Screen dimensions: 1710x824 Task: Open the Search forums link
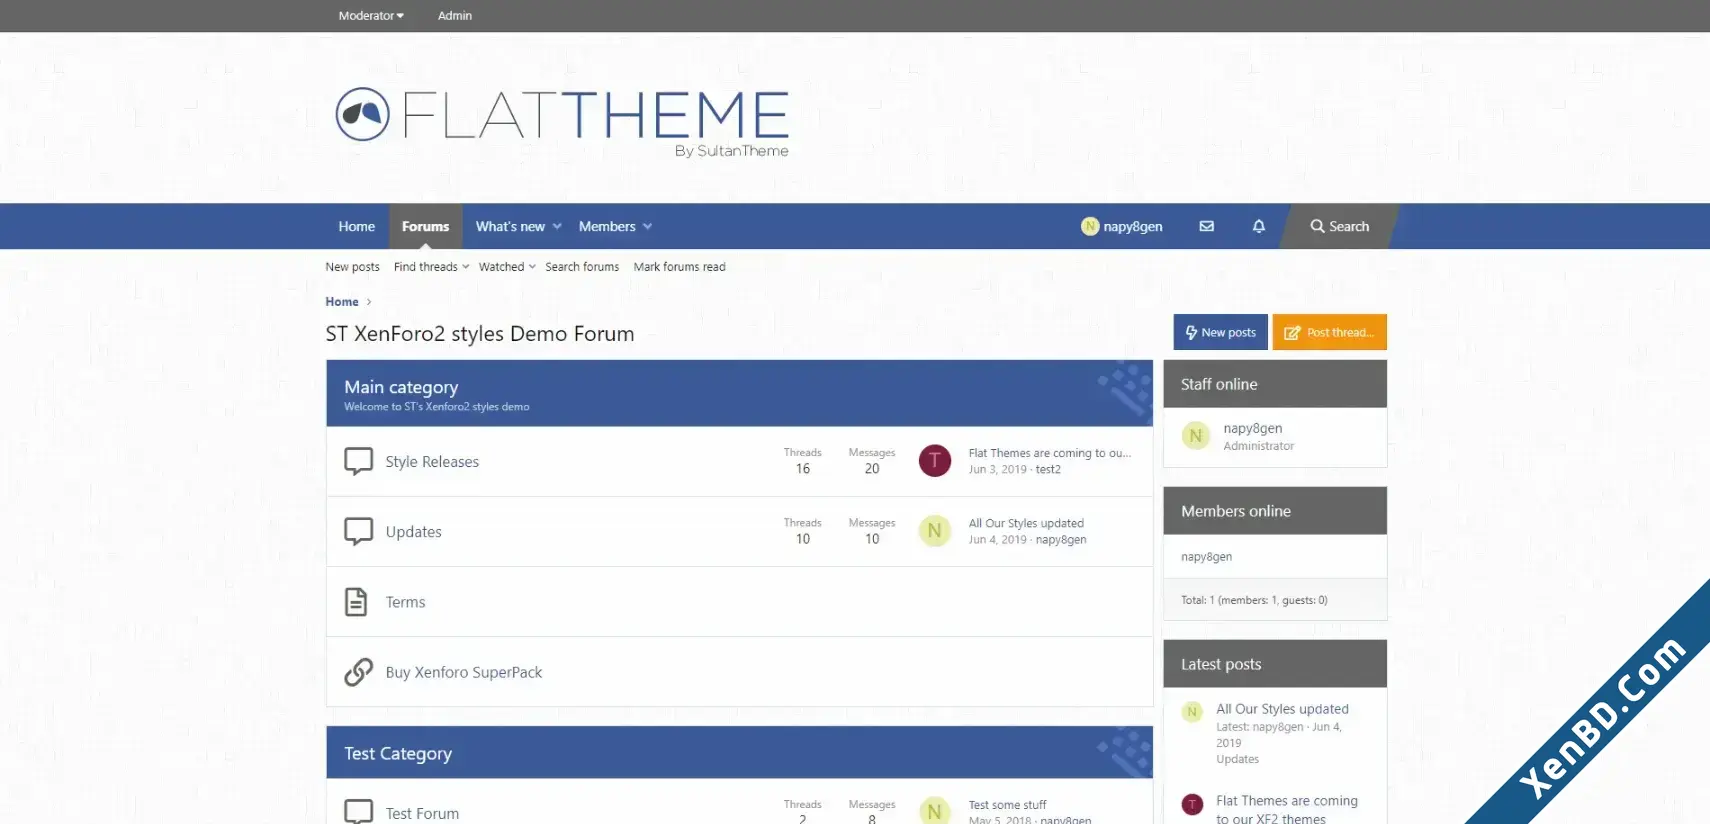(x=582, y=267)
